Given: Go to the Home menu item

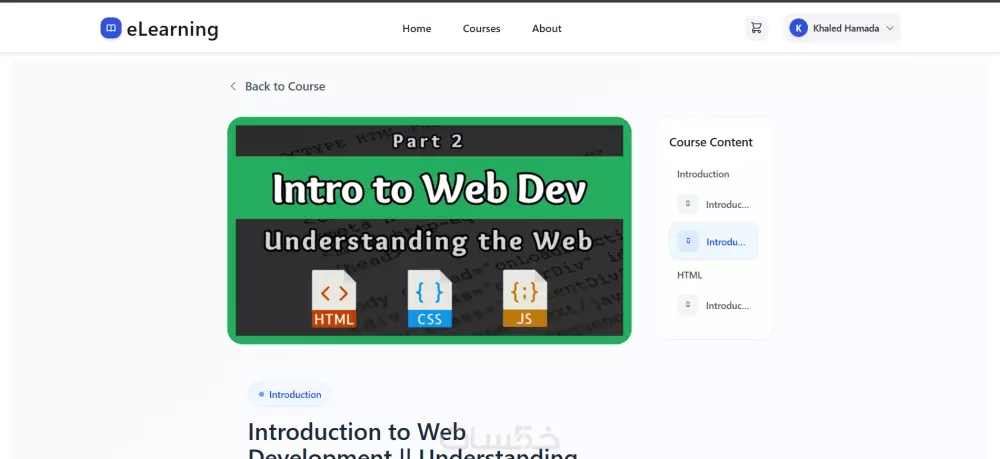Looking at the screenshot, I should (x=416, y=29).
